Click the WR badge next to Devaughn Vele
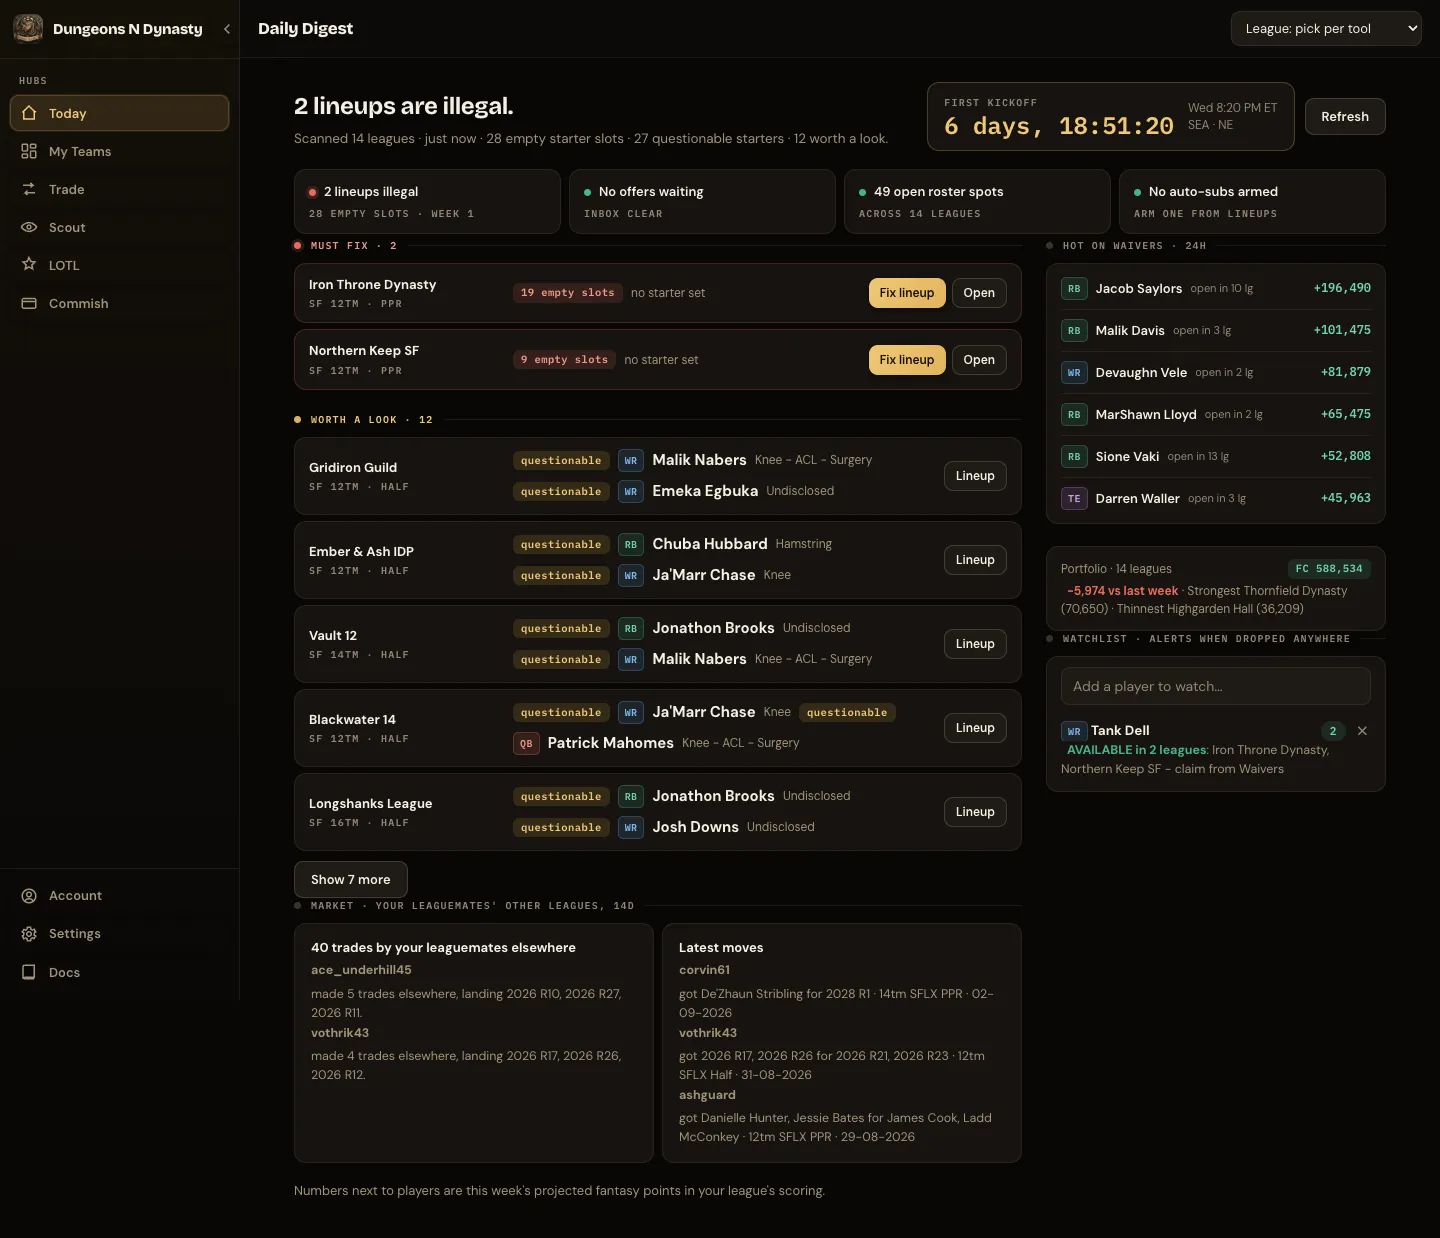The image size is (1440, 1238). click(x=1074, y=373)
